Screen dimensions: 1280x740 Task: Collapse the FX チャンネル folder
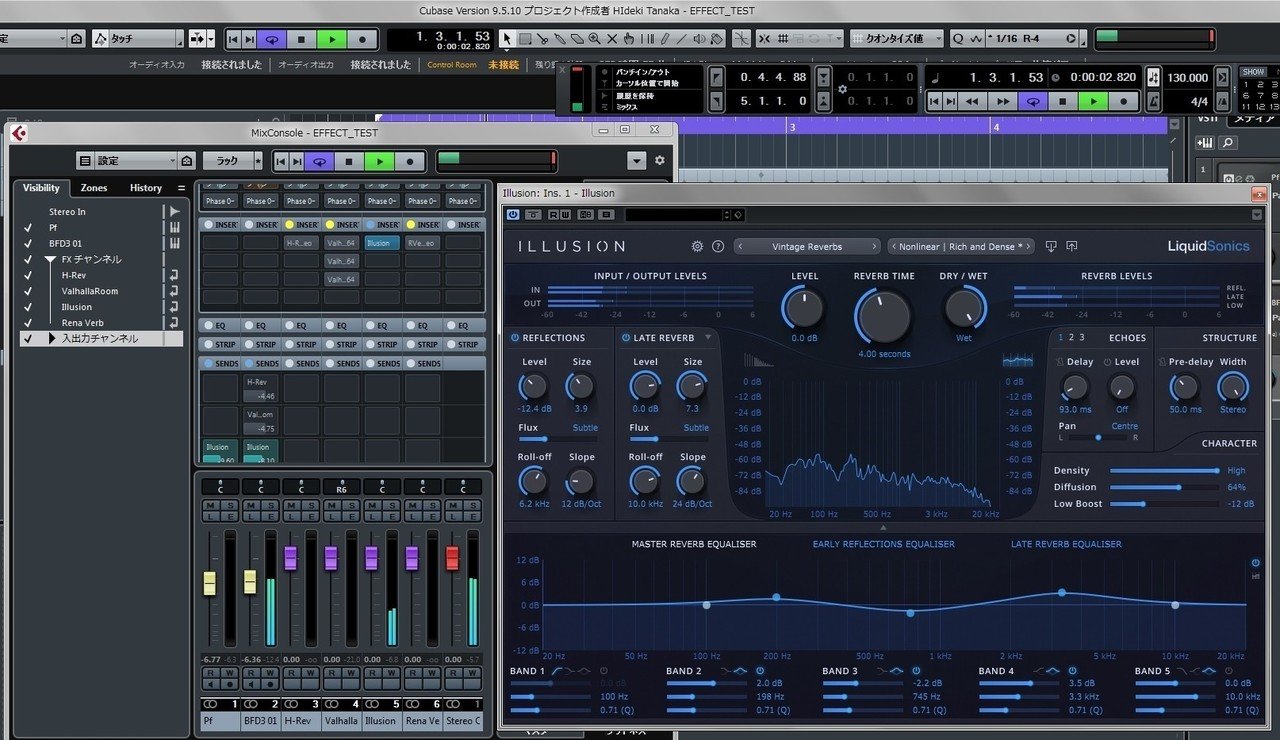tap(50, 259)
